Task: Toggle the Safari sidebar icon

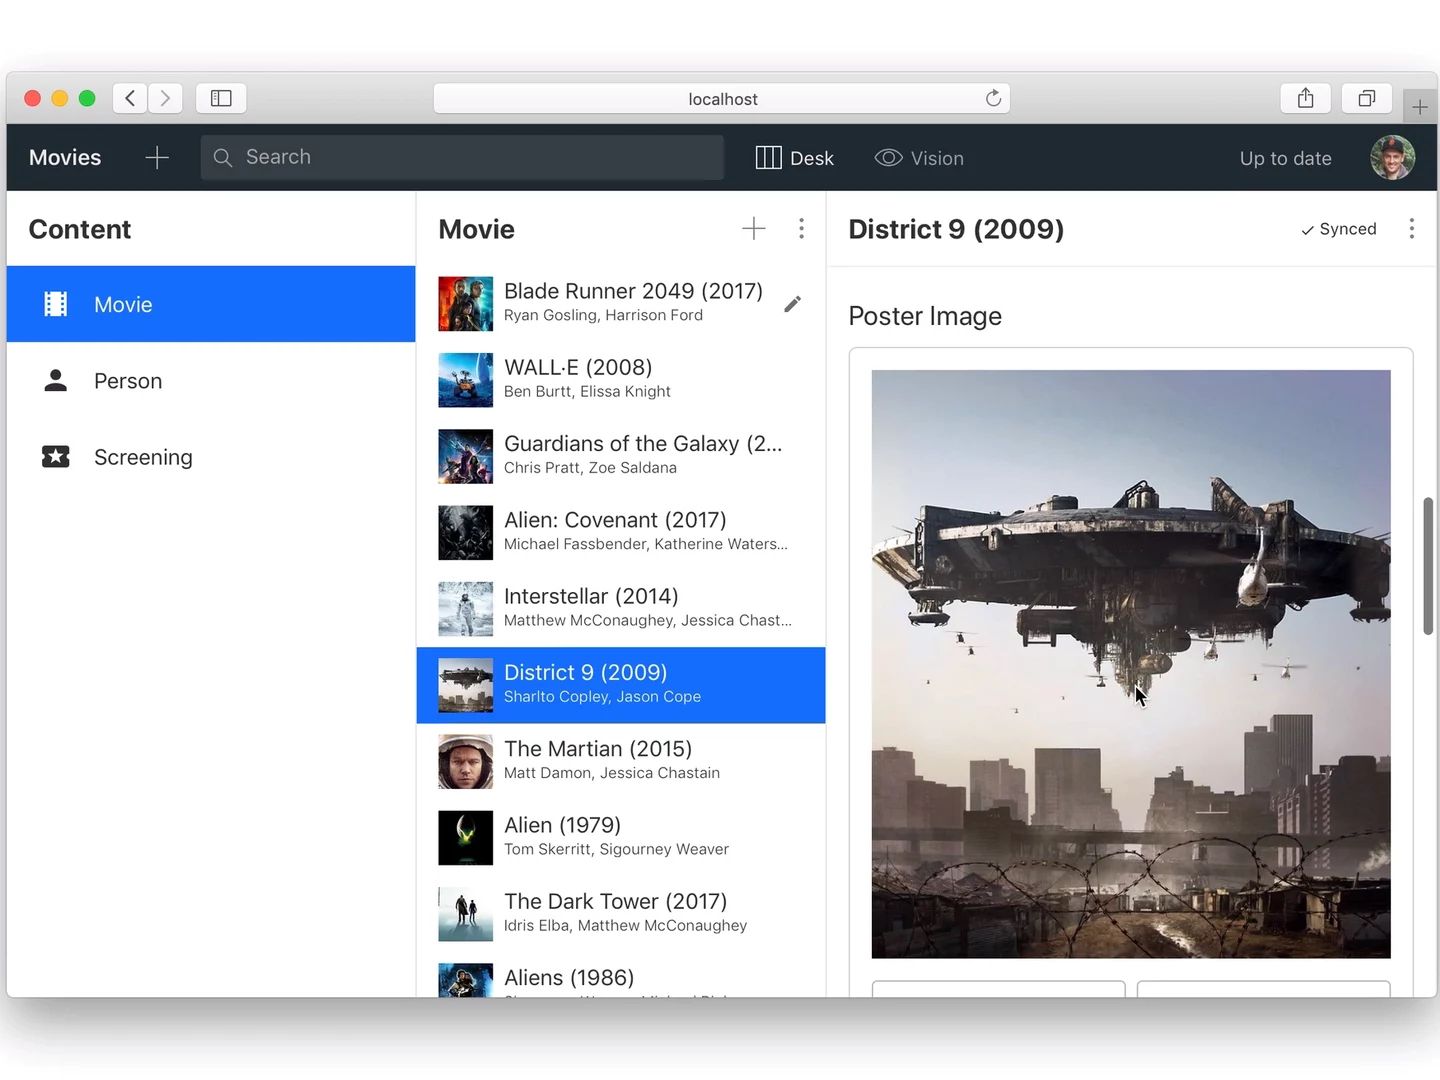Action: coord(221,98)
